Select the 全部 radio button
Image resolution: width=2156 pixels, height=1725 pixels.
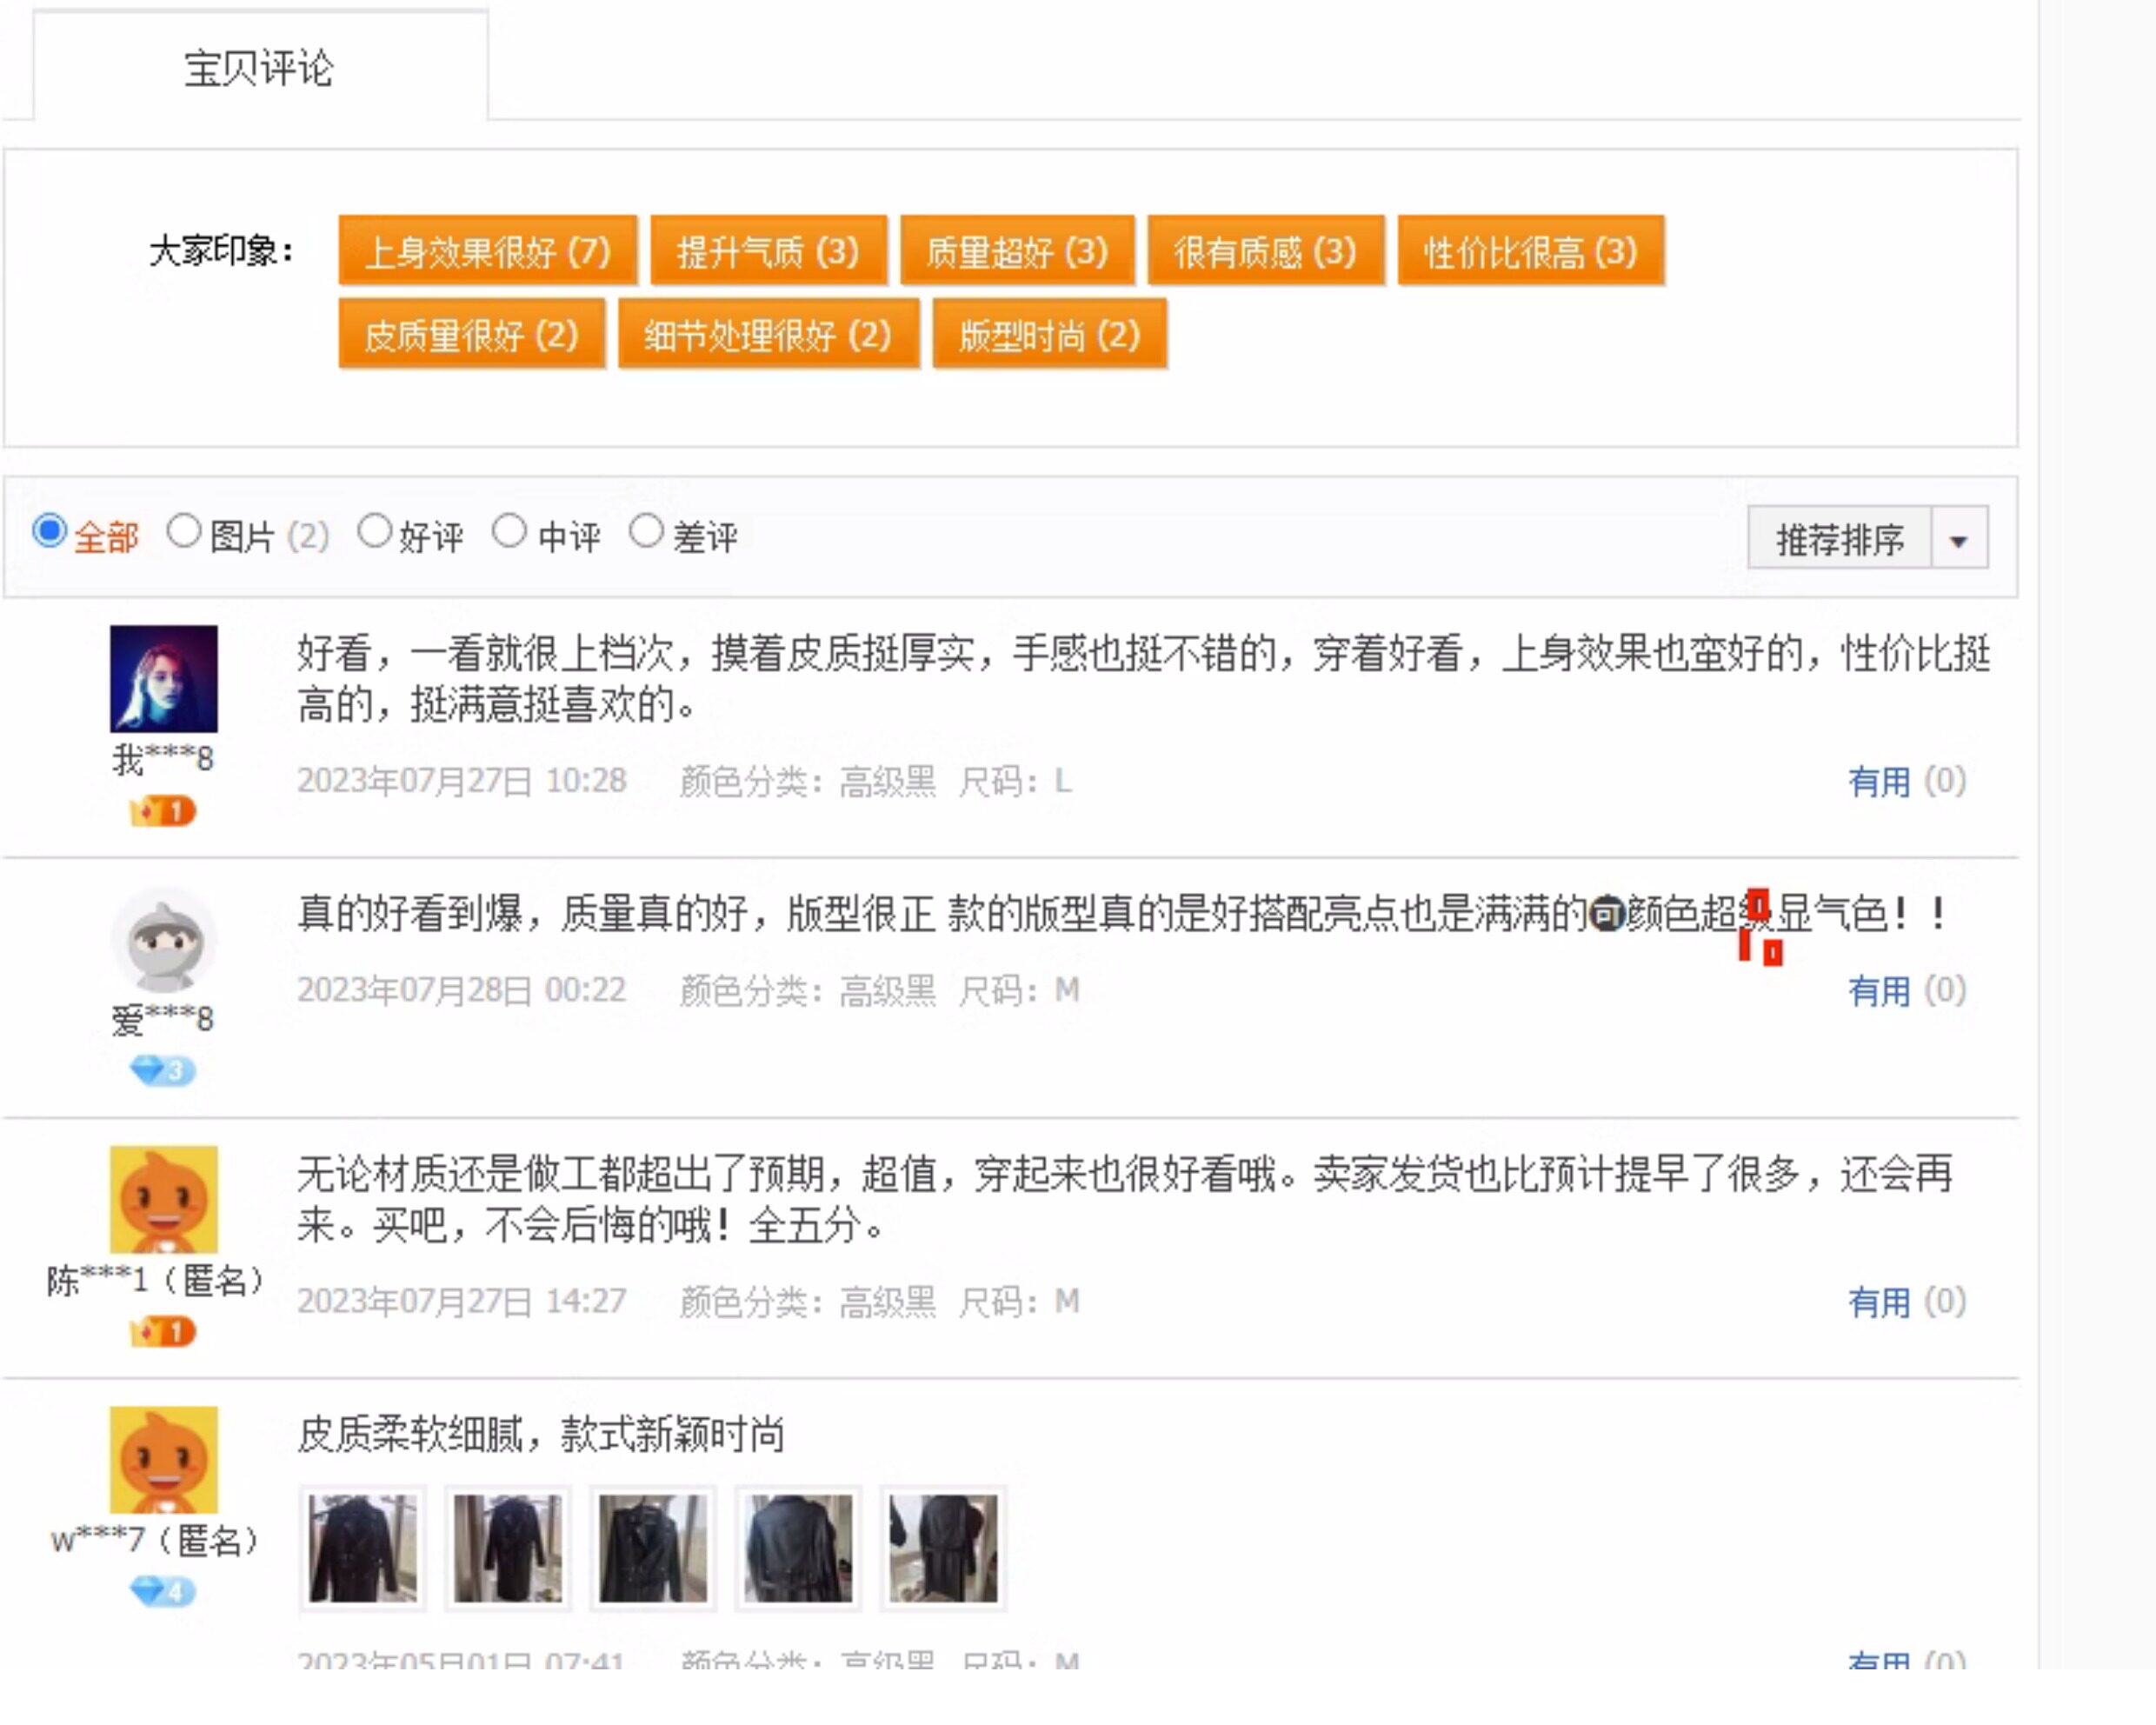[x=49, y=531]
